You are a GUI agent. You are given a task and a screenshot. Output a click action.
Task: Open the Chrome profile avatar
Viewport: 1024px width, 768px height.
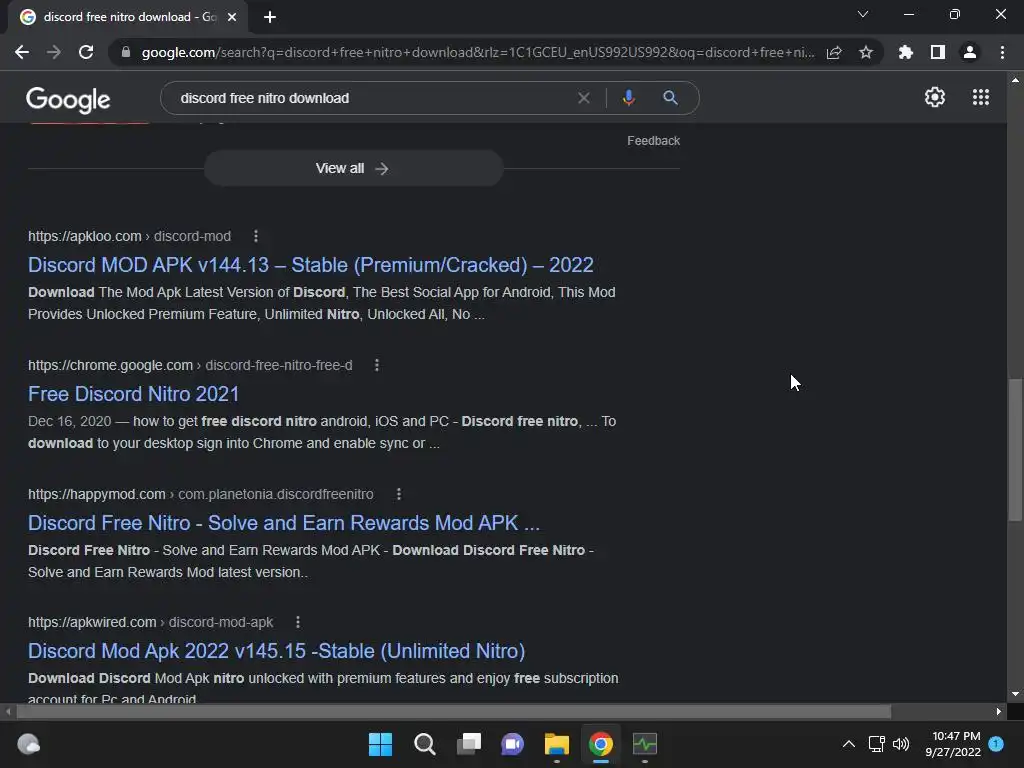click(x=970, y=52)
